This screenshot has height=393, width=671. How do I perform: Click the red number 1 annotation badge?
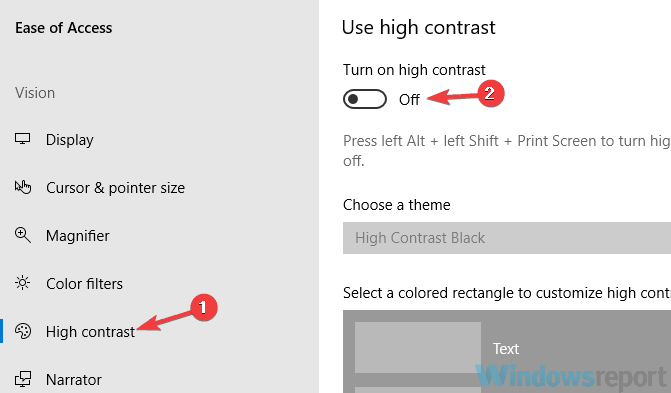coord(204,307)
